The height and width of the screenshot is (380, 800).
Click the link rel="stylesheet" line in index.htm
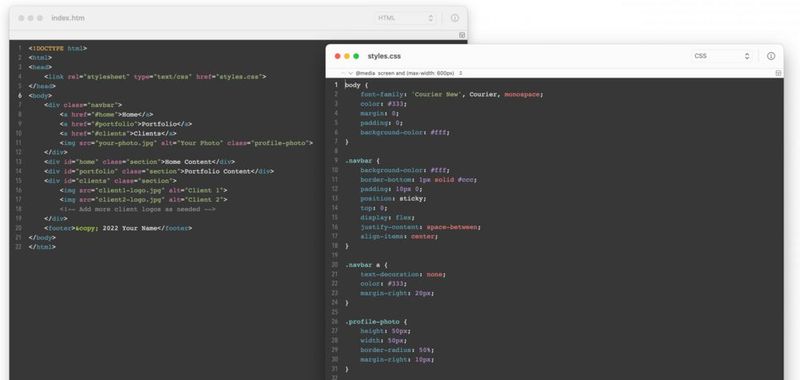click(155, 77)
